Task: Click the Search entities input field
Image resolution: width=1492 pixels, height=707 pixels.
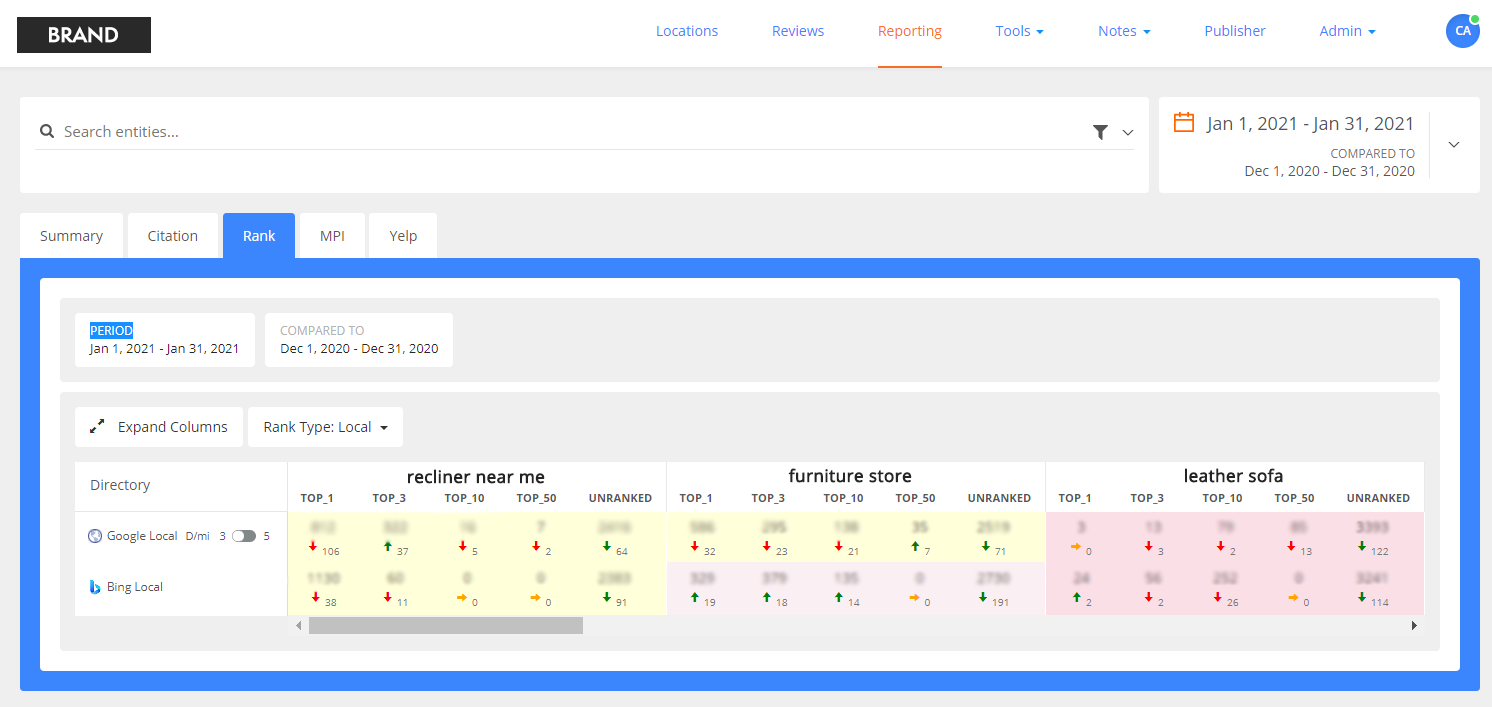Action: [x=570, y=132]
